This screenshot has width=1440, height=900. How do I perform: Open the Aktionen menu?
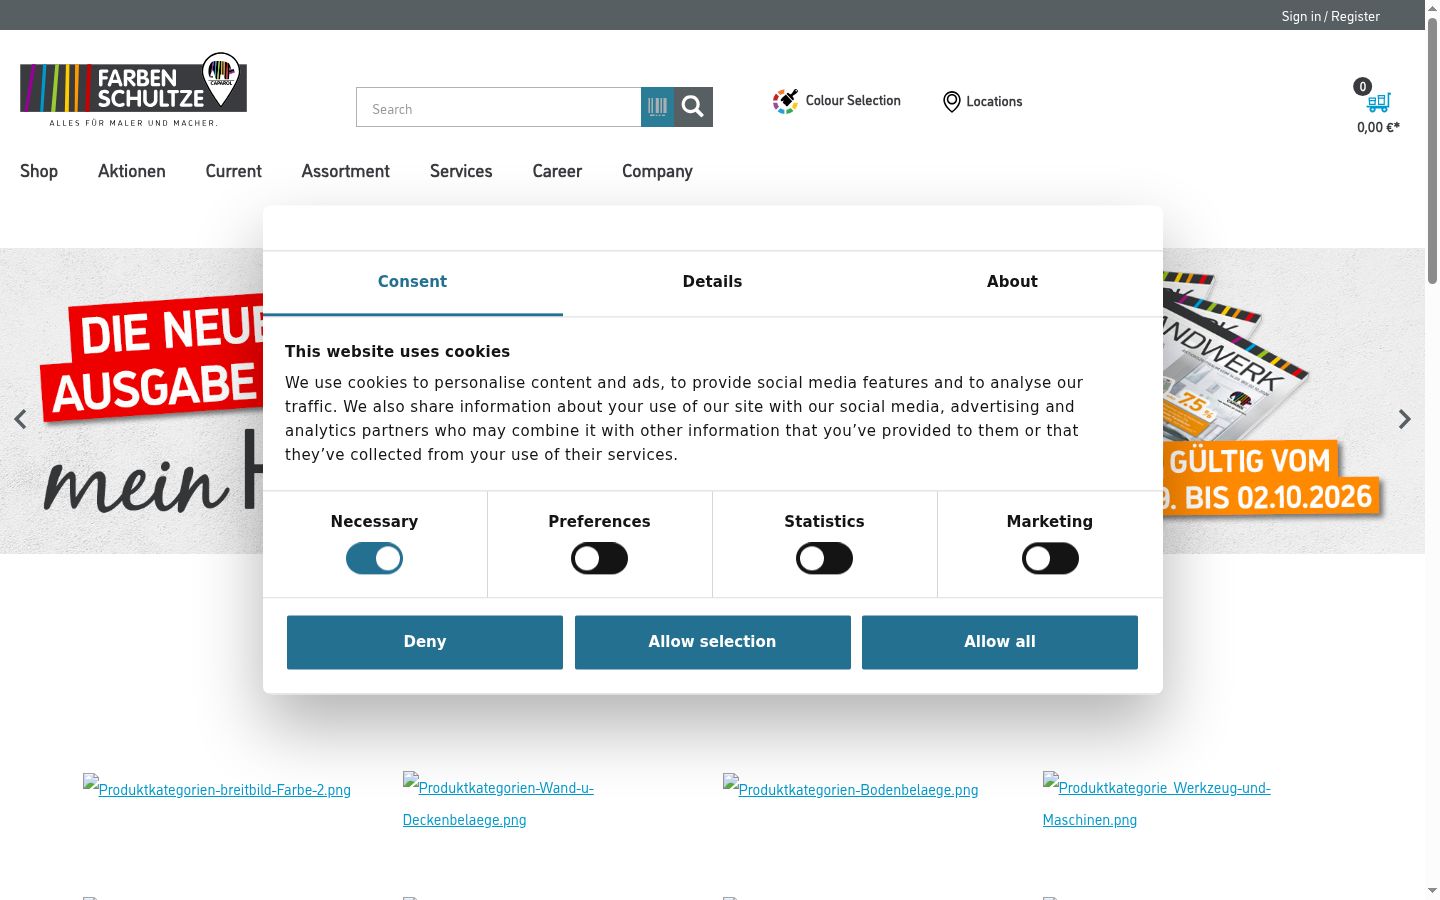click(132, 171)
